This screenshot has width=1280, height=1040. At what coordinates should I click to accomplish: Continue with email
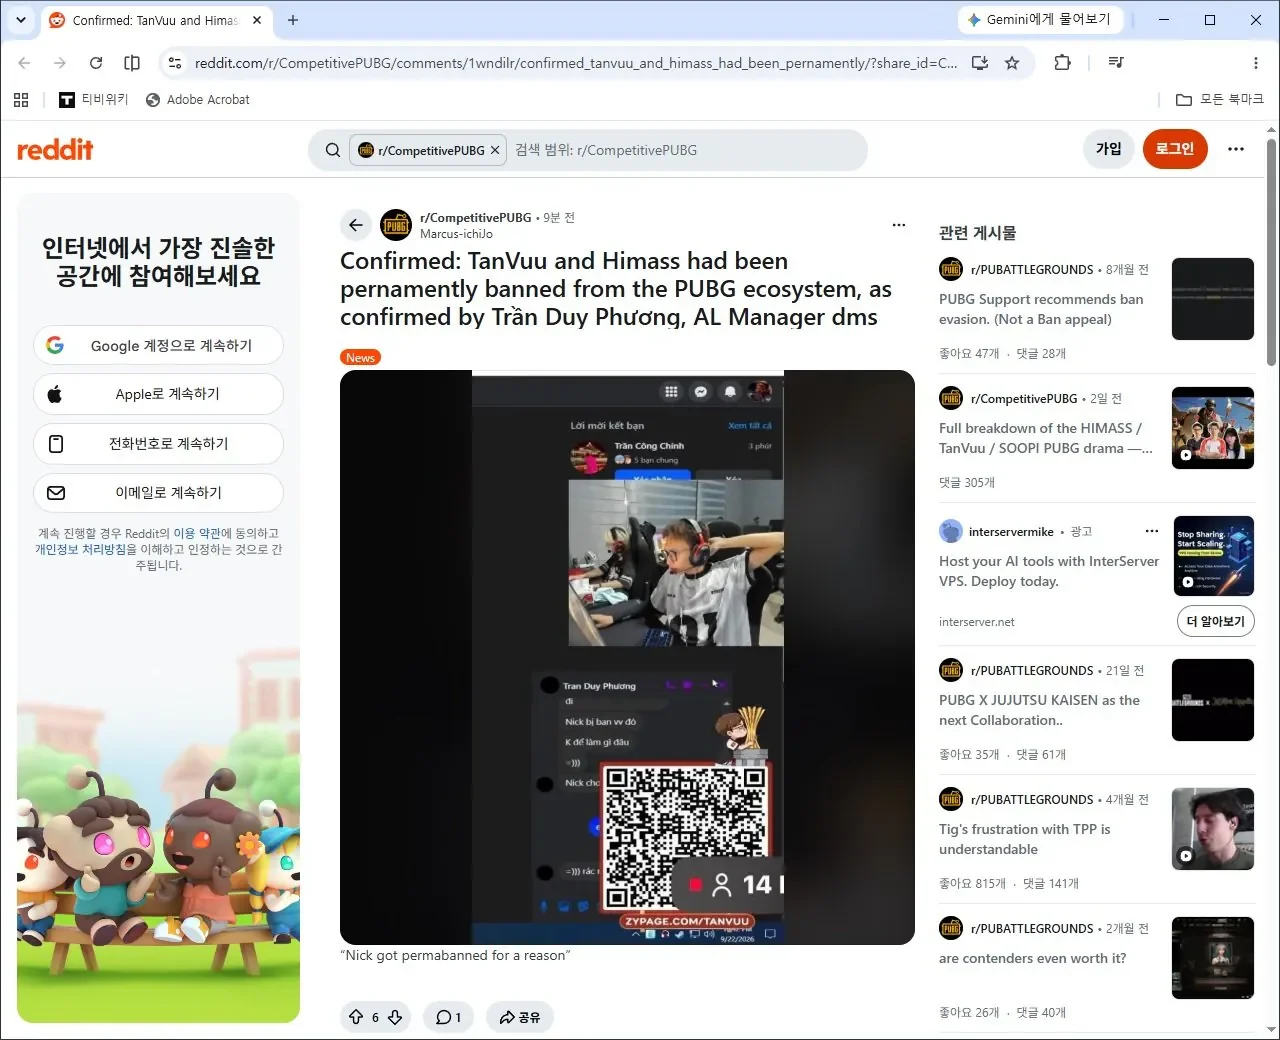(x=158, y=493)
